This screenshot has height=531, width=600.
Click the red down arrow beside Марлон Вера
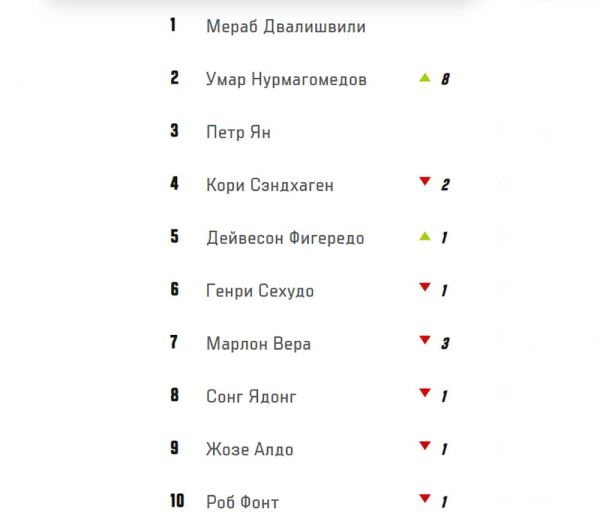425,340
